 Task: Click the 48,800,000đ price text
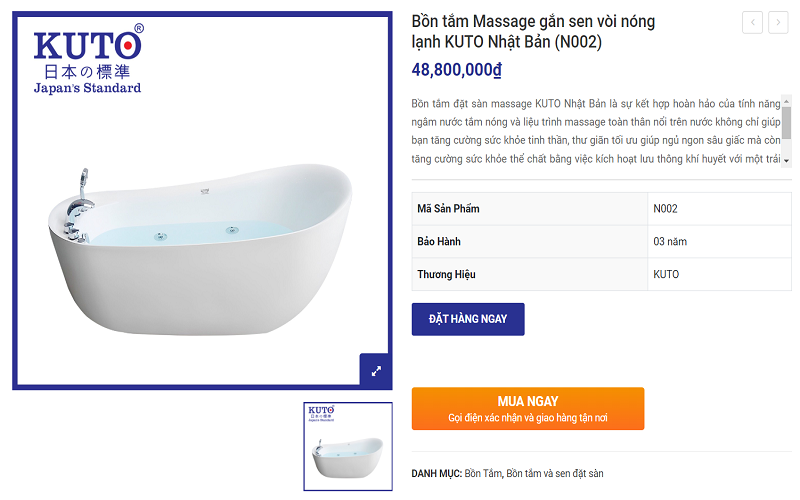point(457,69)
